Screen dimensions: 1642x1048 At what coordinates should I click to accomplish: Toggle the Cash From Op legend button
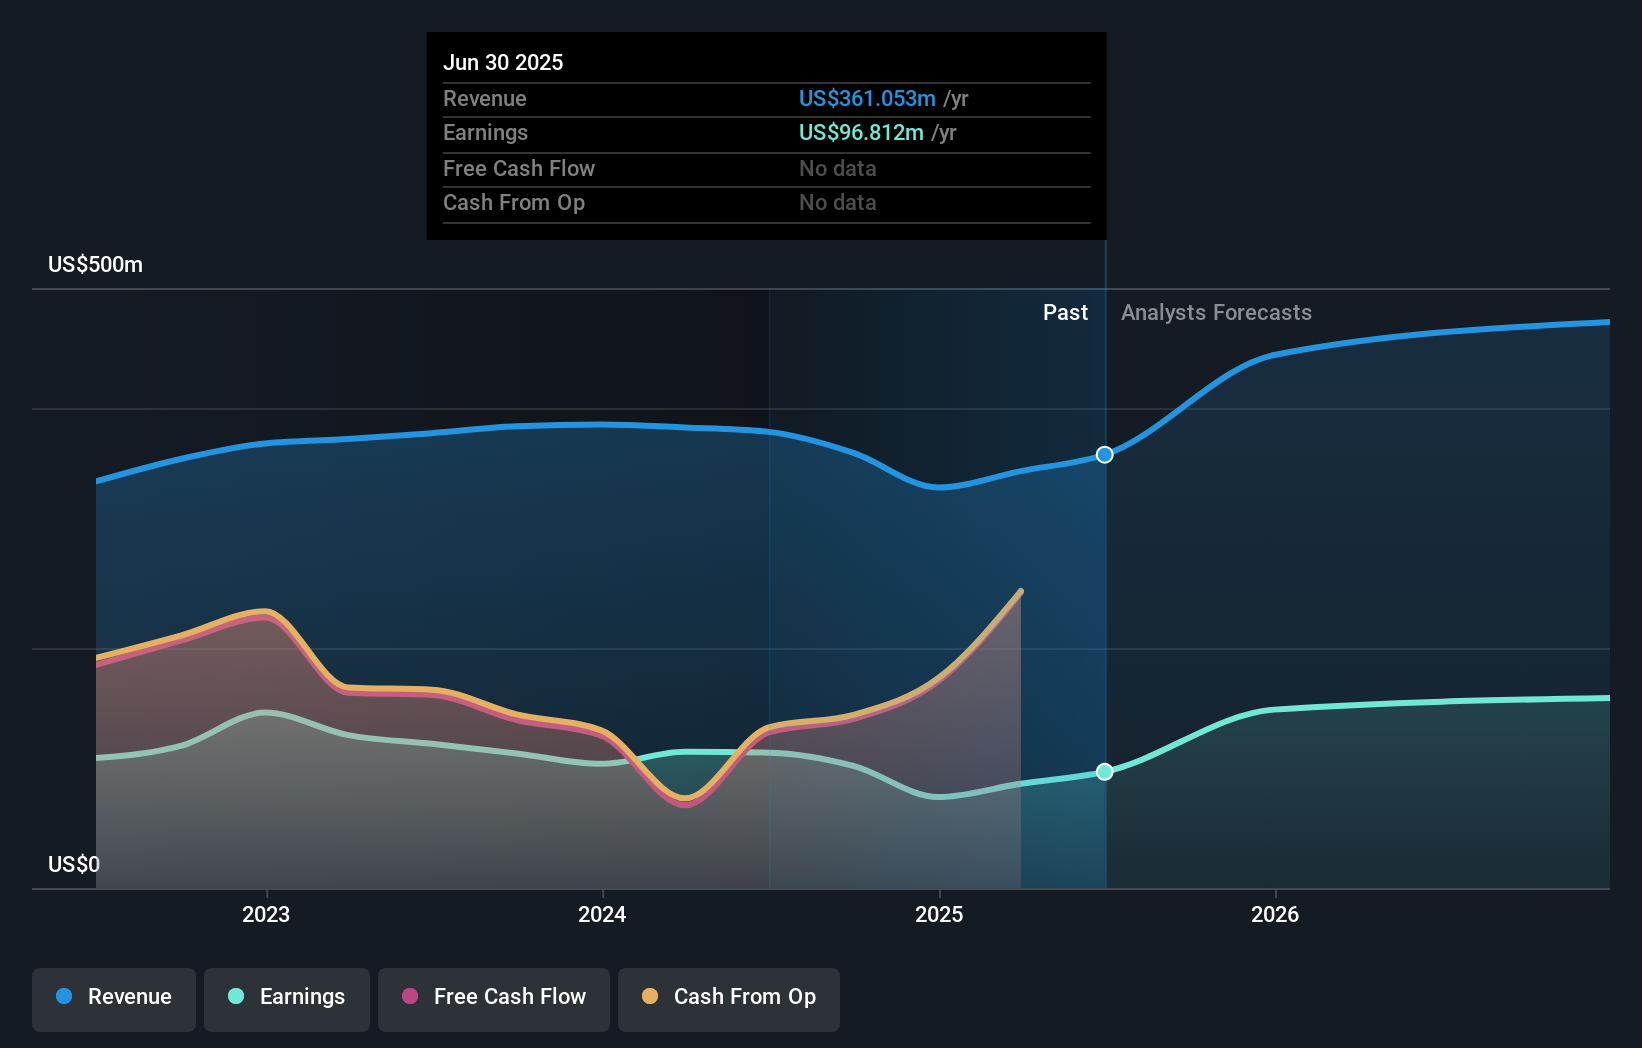coord(729,999)
